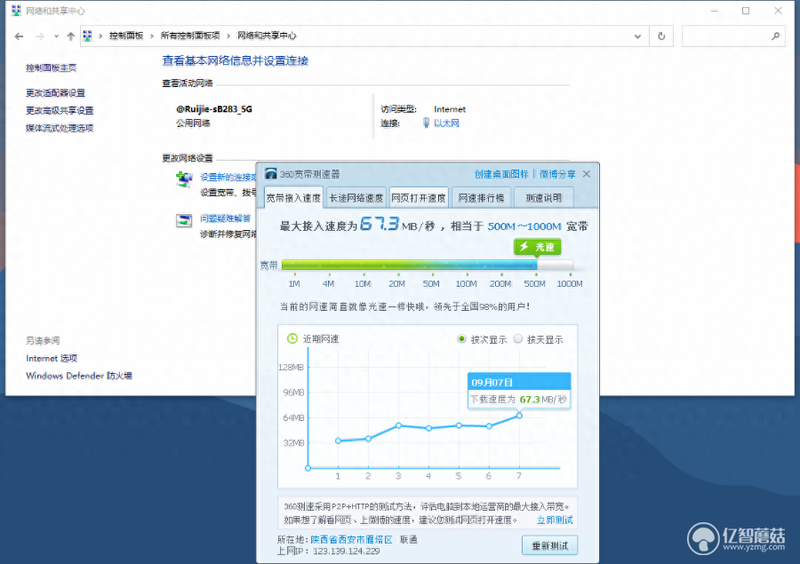The height and width of the screenshot is (564, 800).
Task: Click chart data point 3
Action: point(398,425)
